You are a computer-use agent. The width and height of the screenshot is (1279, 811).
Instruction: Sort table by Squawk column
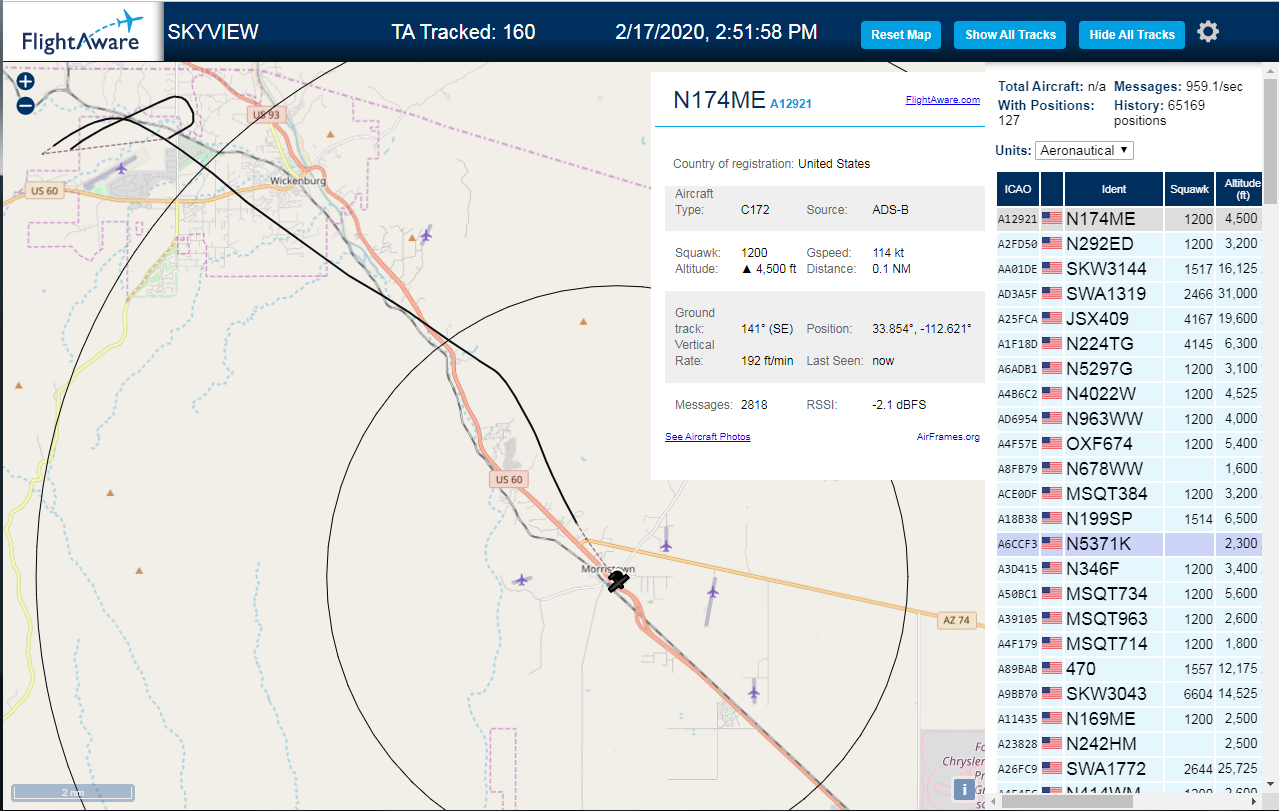tap(1190, 189)
